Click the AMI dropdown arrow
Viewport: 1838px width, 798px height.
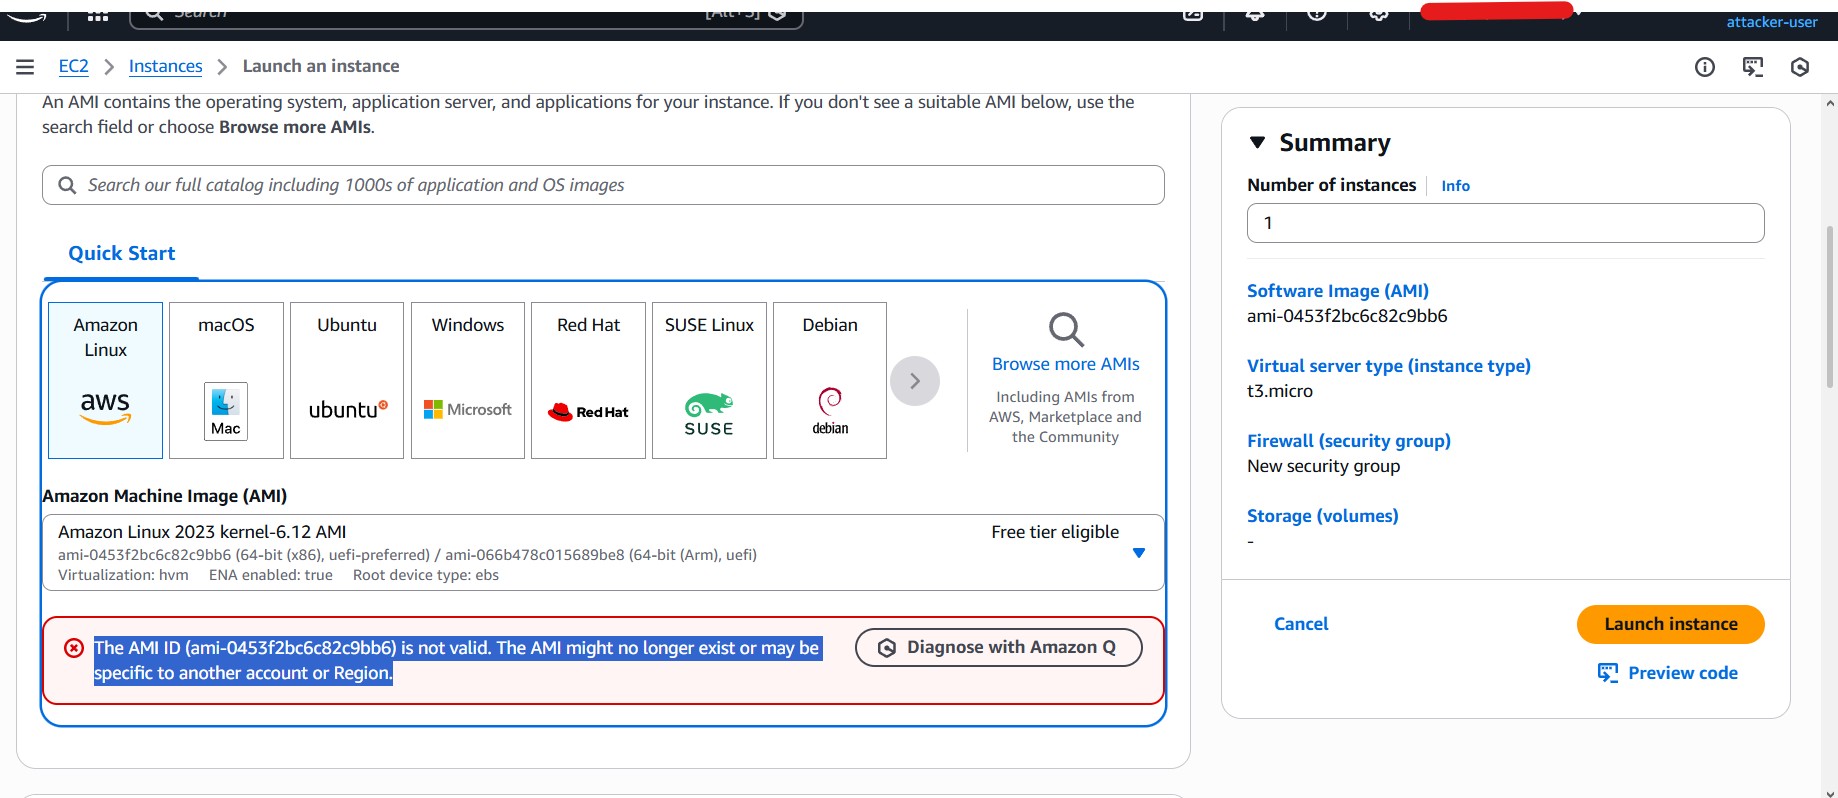coord(1138,553)
